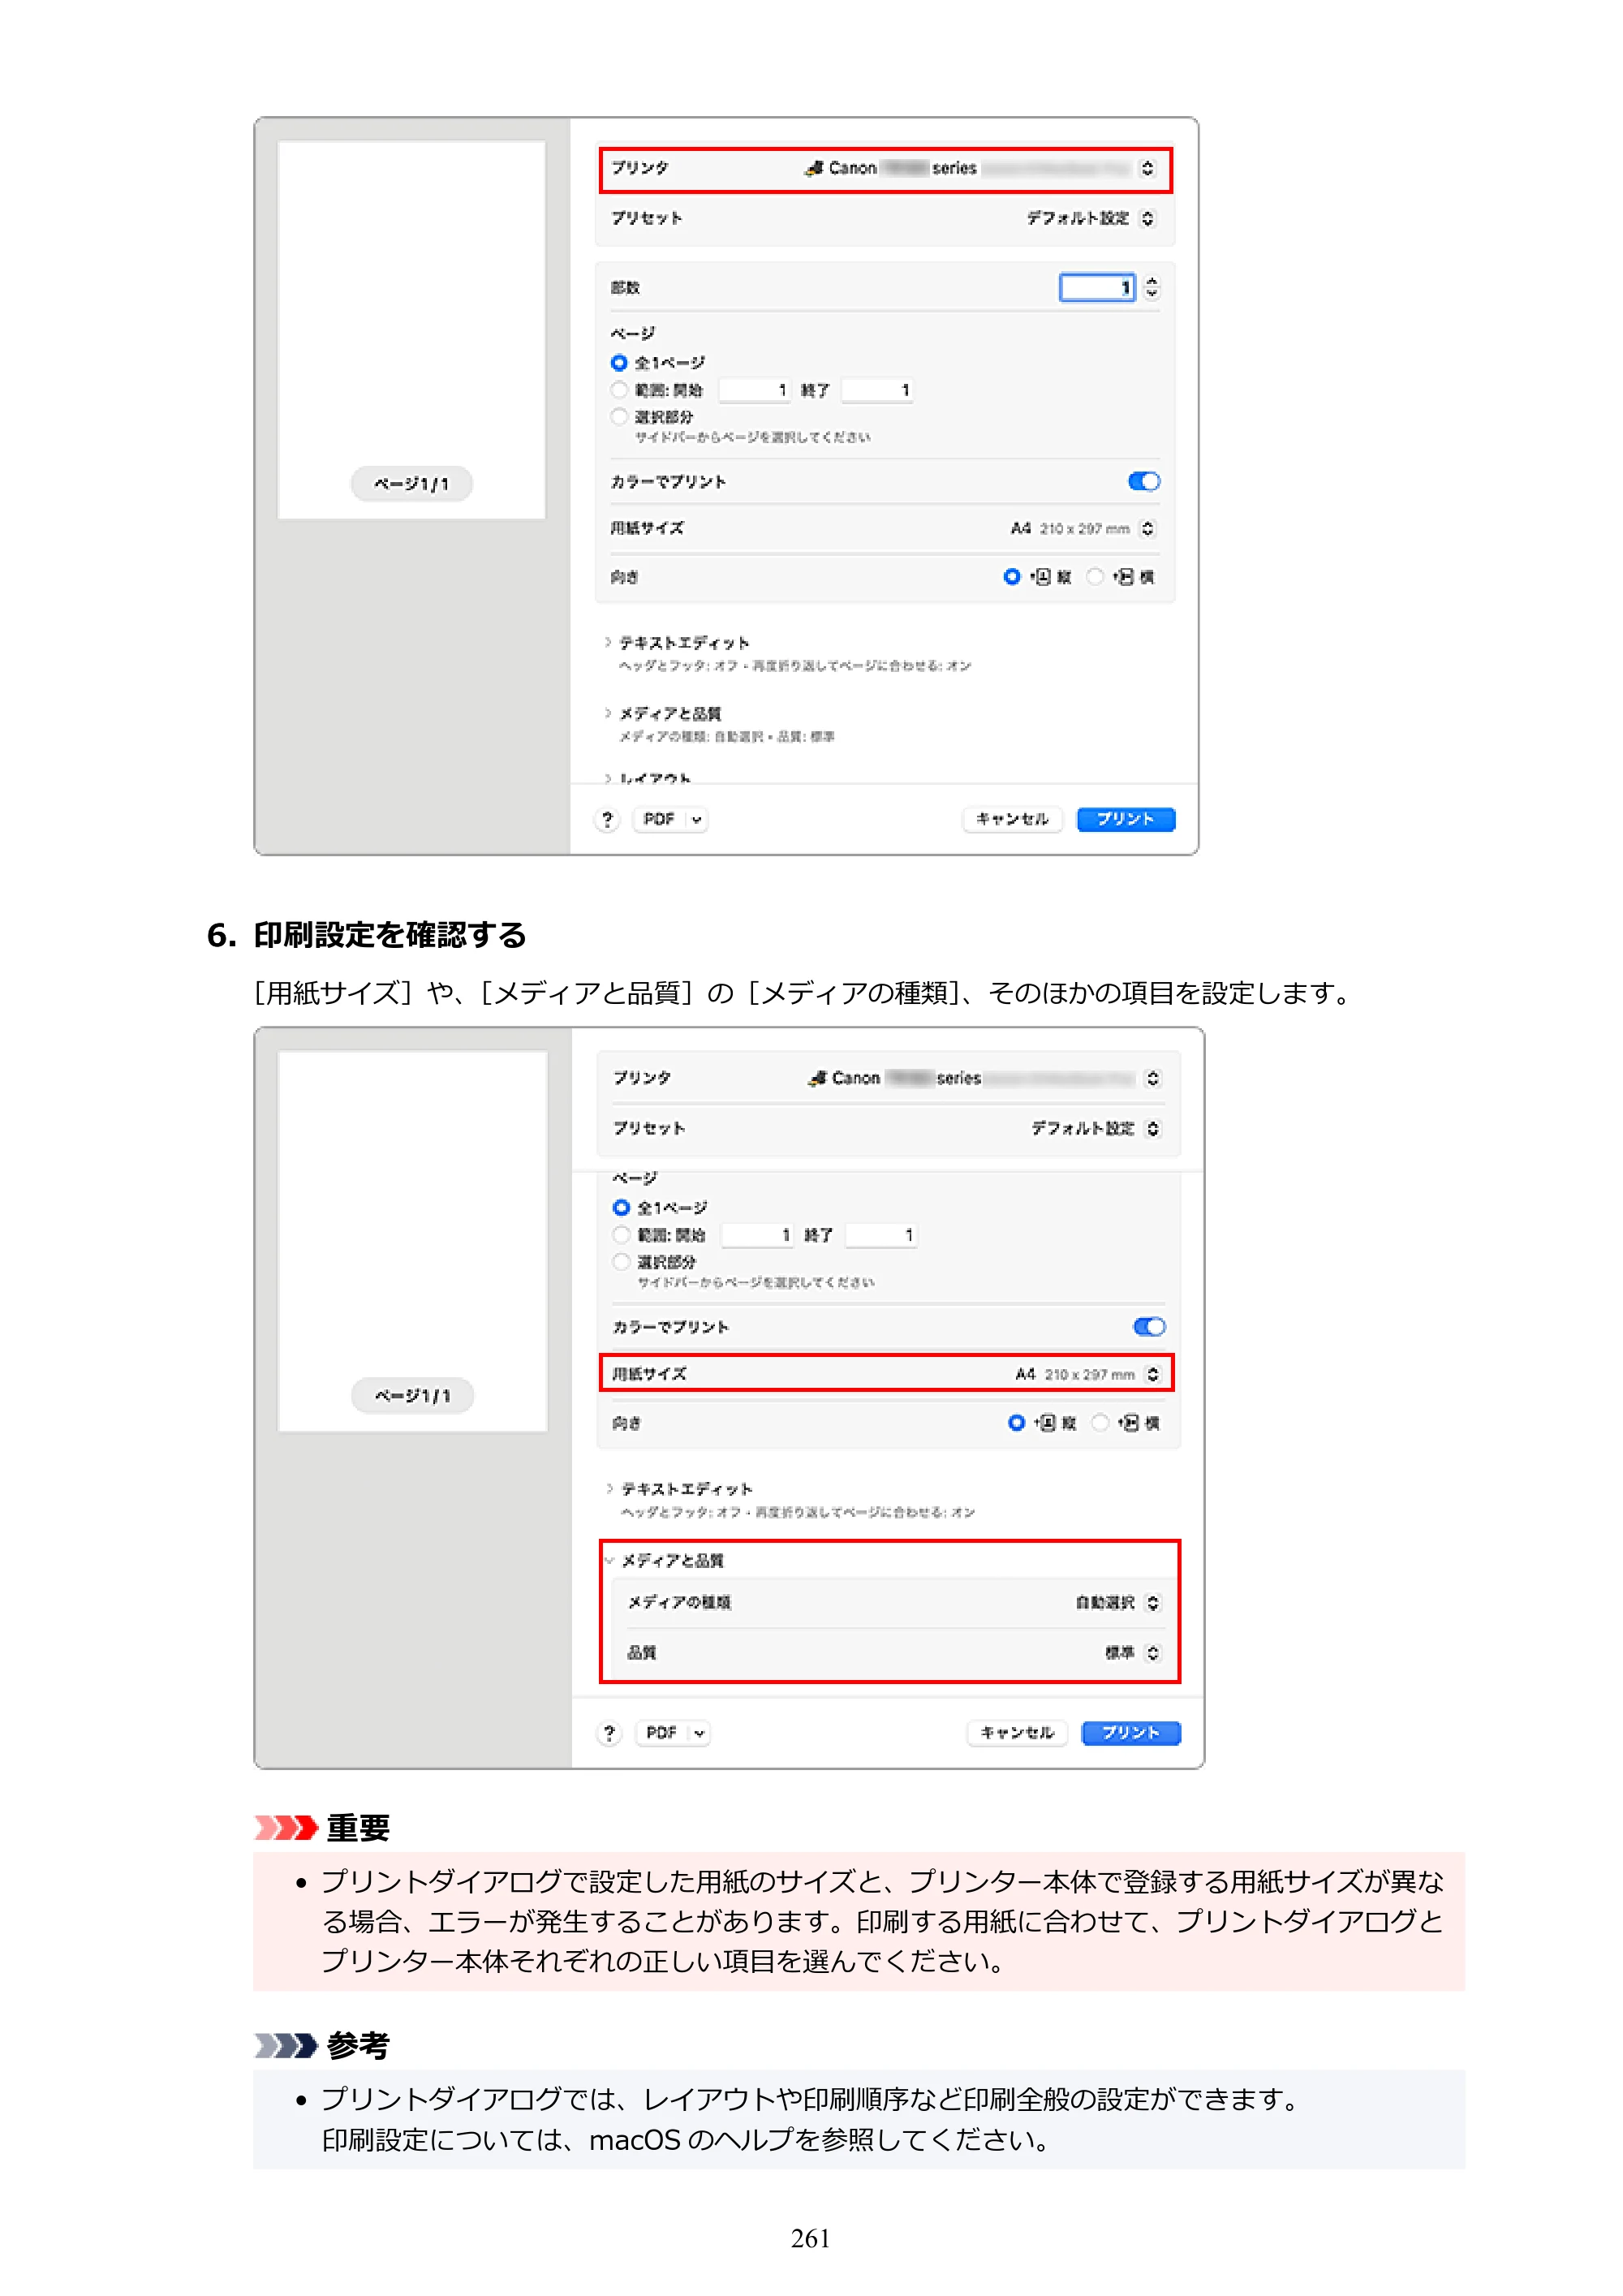Viewport: 1623px width, 2296px height.
Task: Select portrait orientation in the upper dialog
Action: (x=1012, y=577)
